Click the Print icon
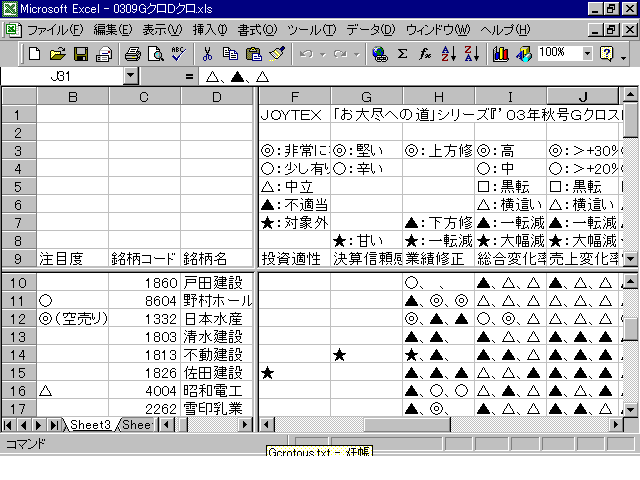640x480 pixels. (x=132, y=54)
